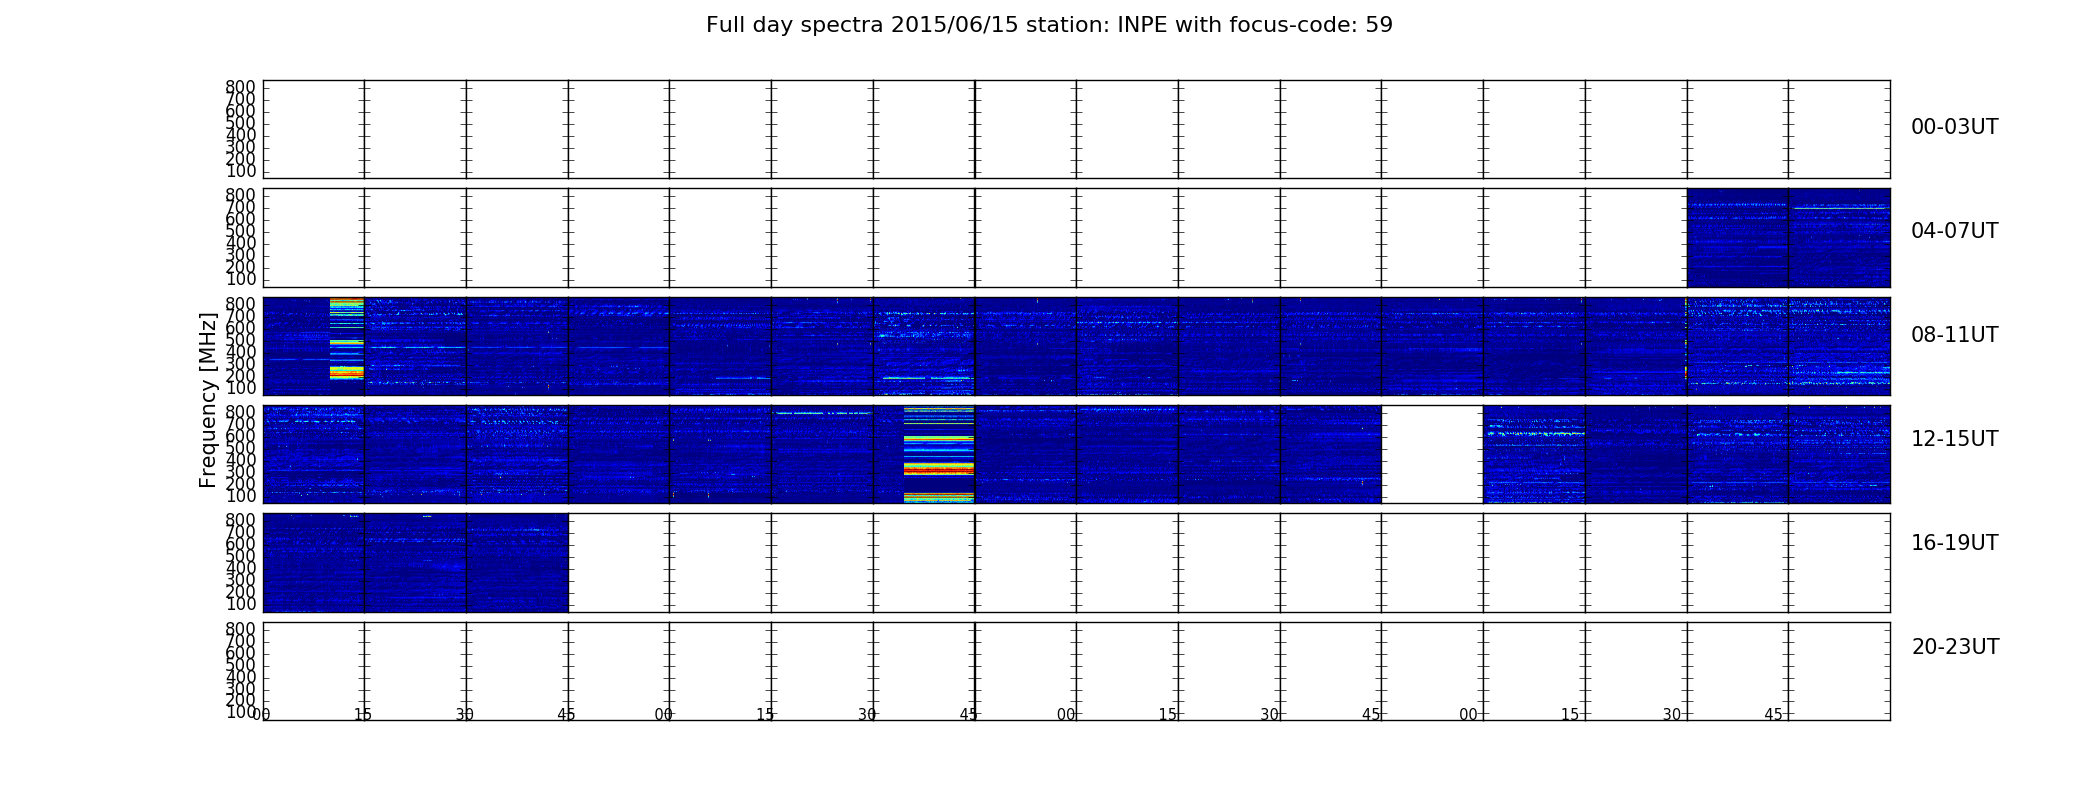The height and width of the screenshot is (800, 2100).
Task: Click the blue spectrogram block in 04-07UT panel
Action: (x=1788, y=238)
